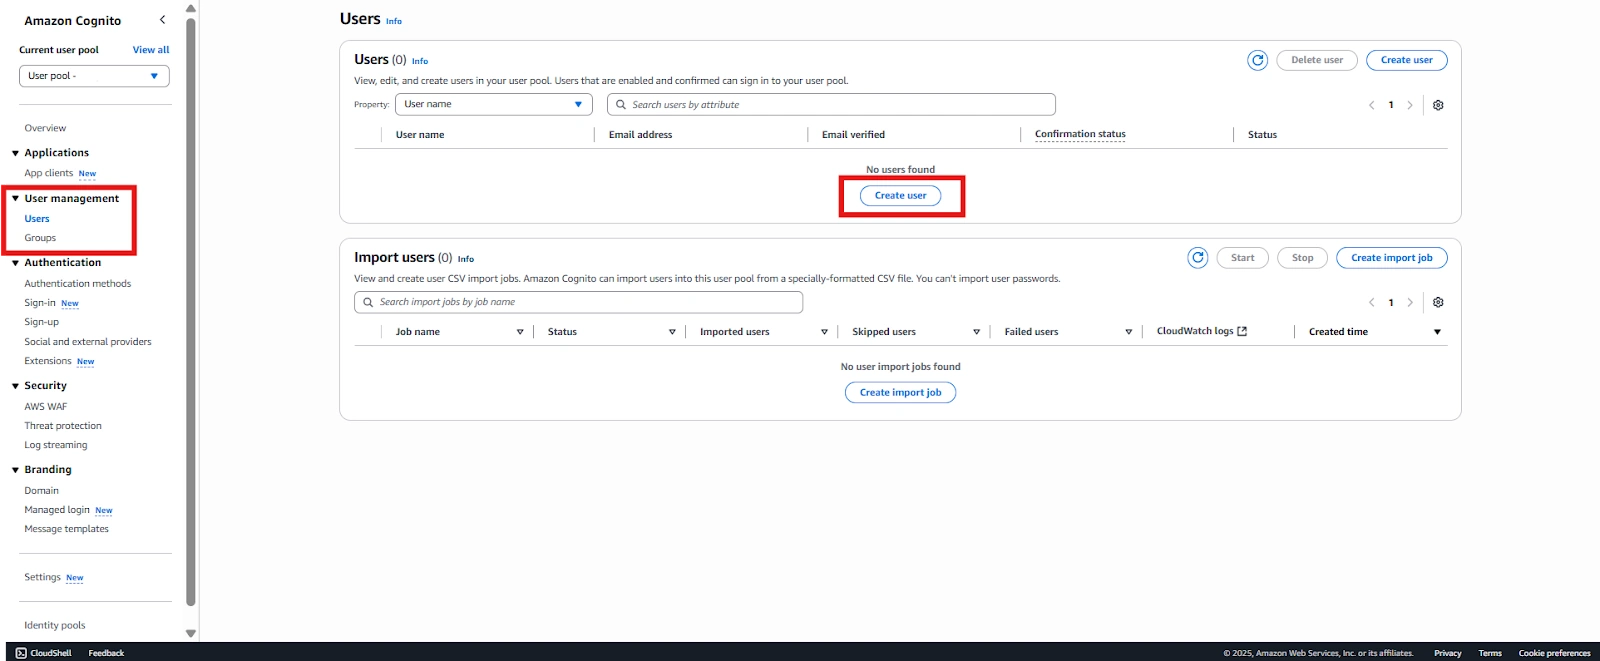This screenshot has width=1600, height=661.
Task: Collapse the Security section
Action: click(15, 386)
